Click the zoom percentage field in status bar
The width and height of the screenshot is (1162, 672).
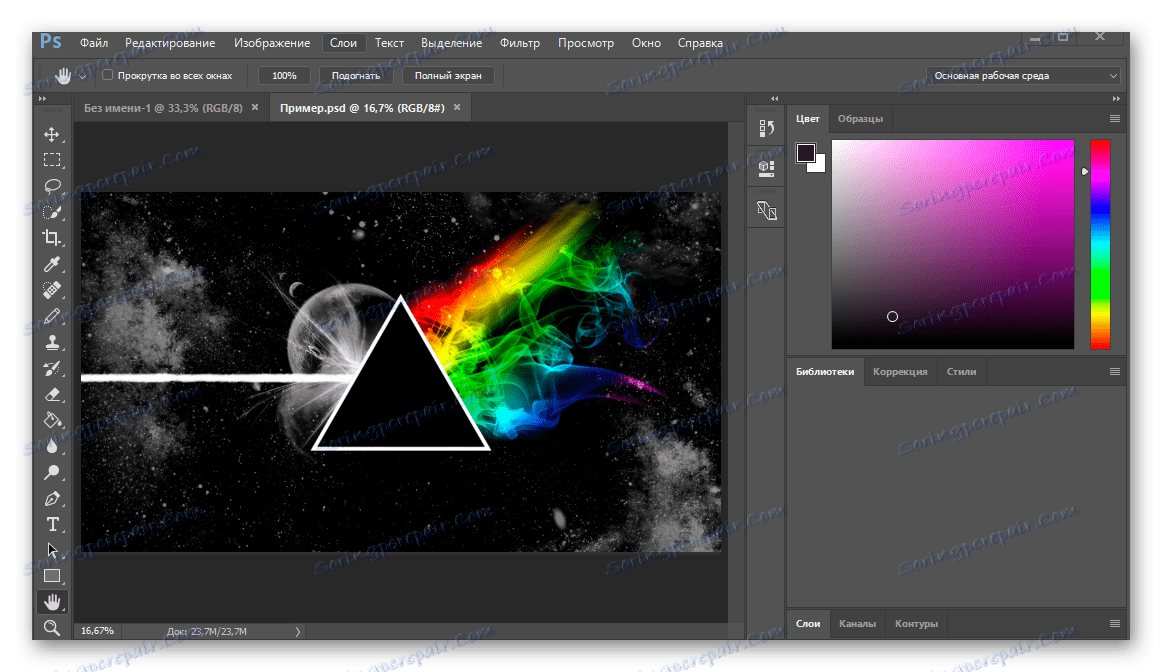tap(98, 631)
